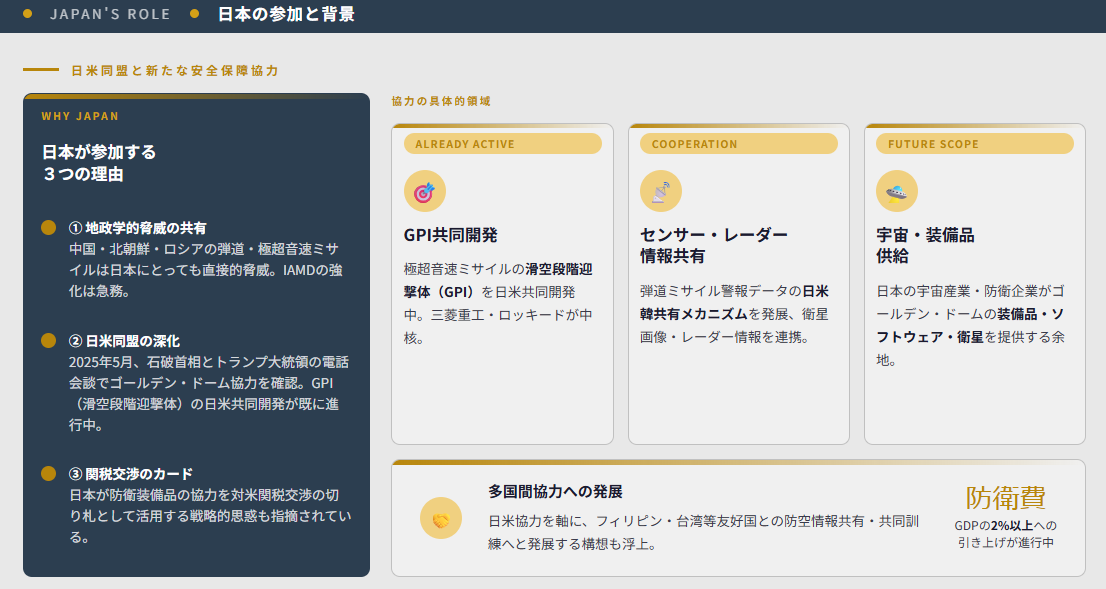
Task: Click the large 防衛費 gold text
Action: point(1005,498)
